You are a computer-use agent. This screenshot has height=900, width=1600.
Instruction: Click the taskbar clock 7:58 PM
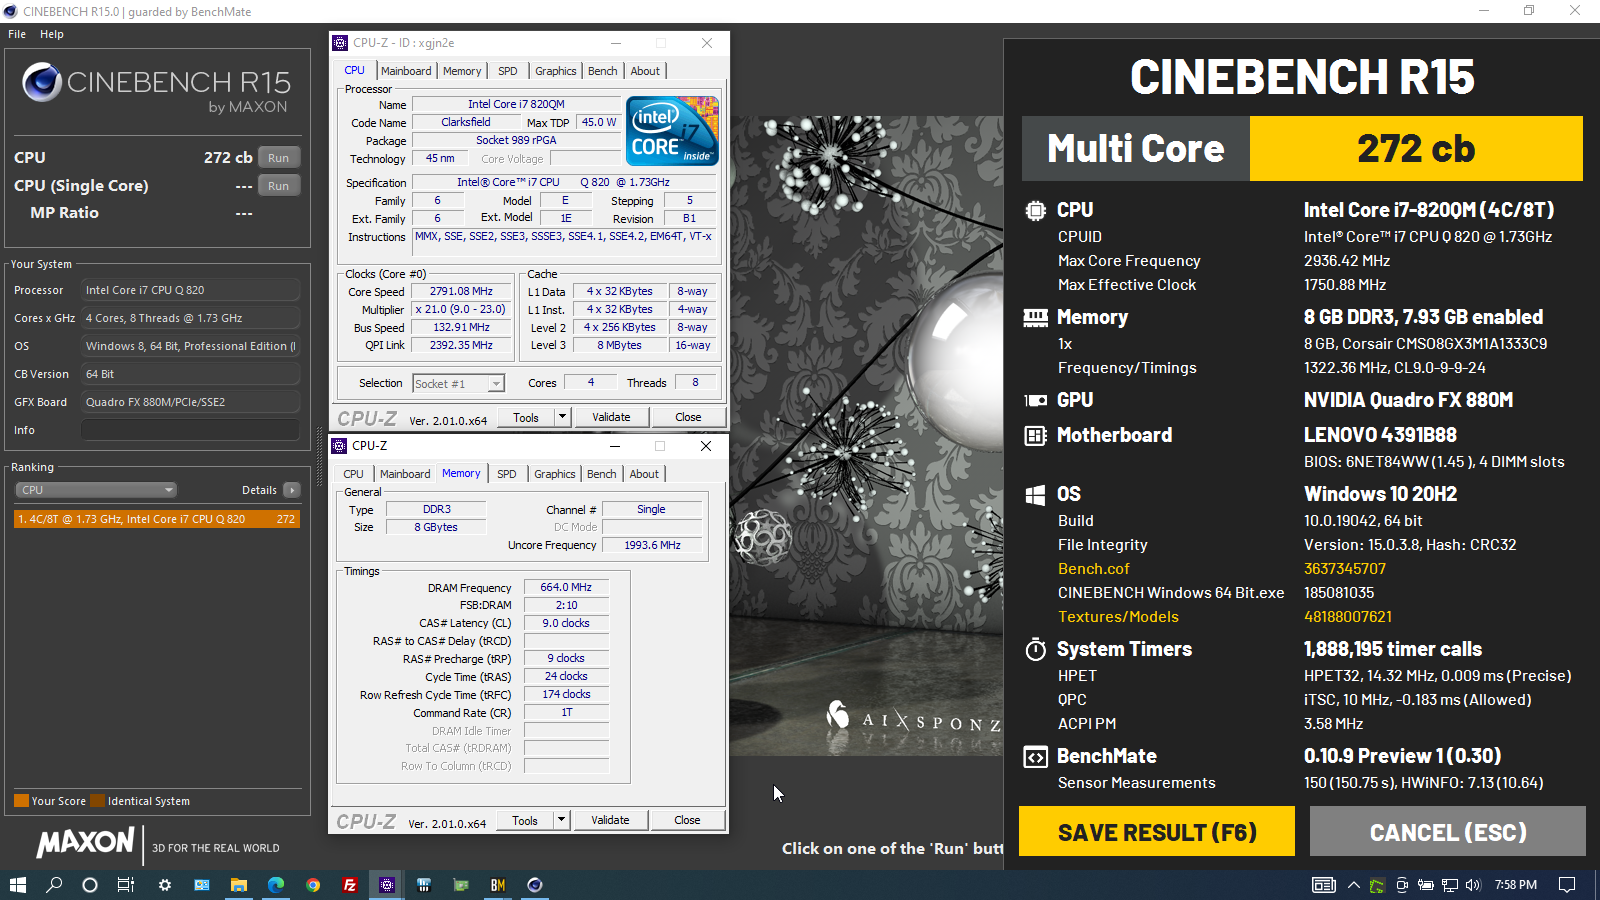tap(1516, 885)
